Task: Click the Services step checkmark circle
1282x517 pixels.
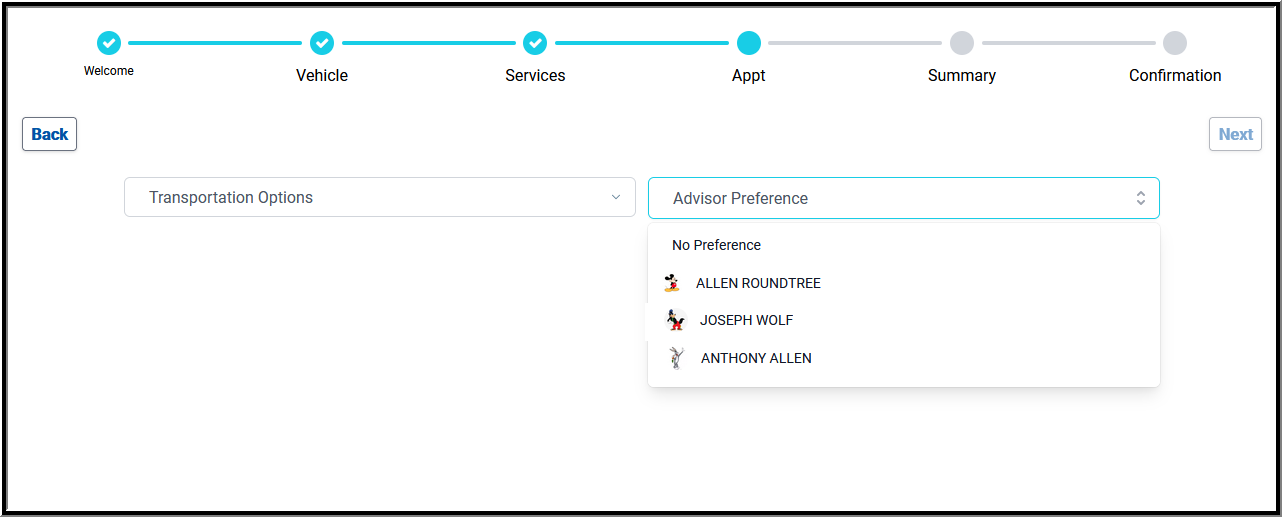Action: tap(535, 43)
